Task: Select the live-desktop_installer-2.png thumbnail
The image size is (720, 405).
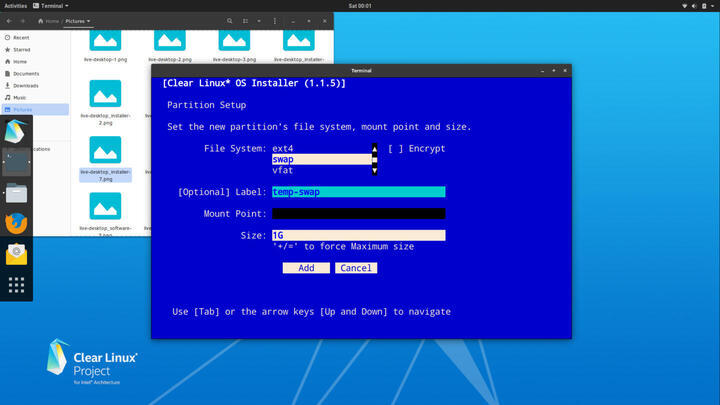Action: click(x=105, y=94)
